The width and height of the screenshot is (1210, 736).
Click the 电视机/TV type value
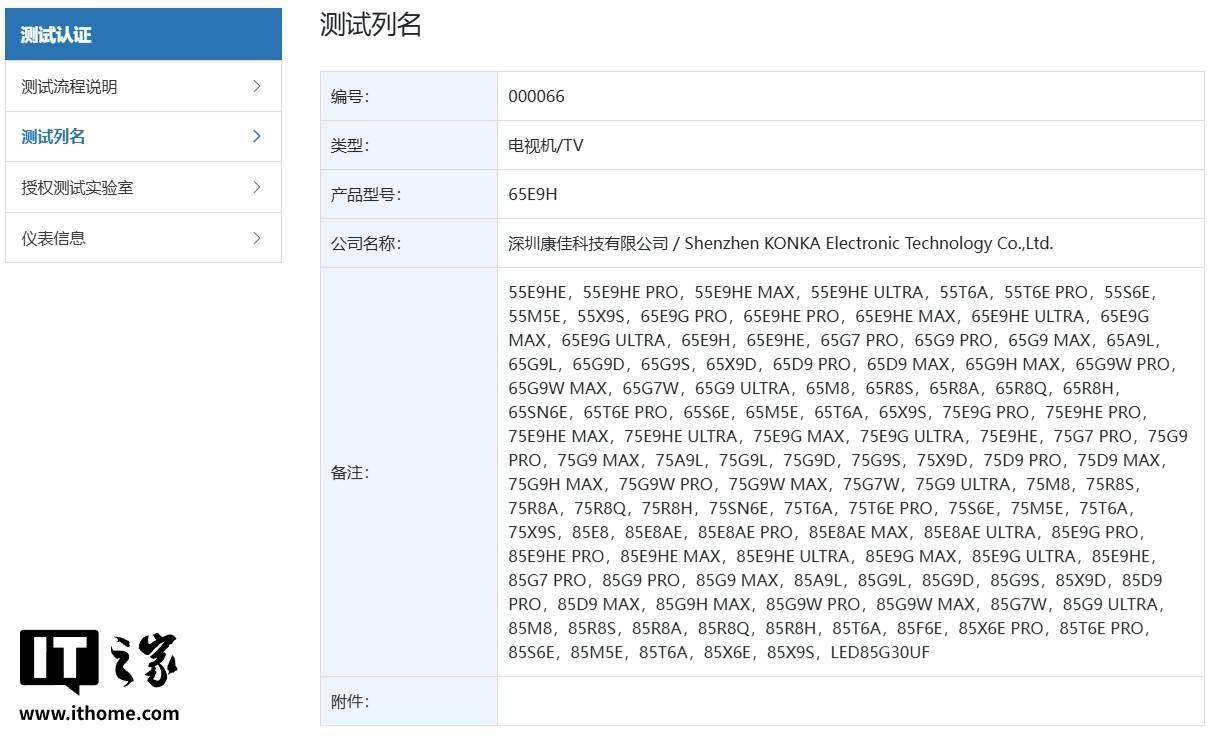coord(546,146)
